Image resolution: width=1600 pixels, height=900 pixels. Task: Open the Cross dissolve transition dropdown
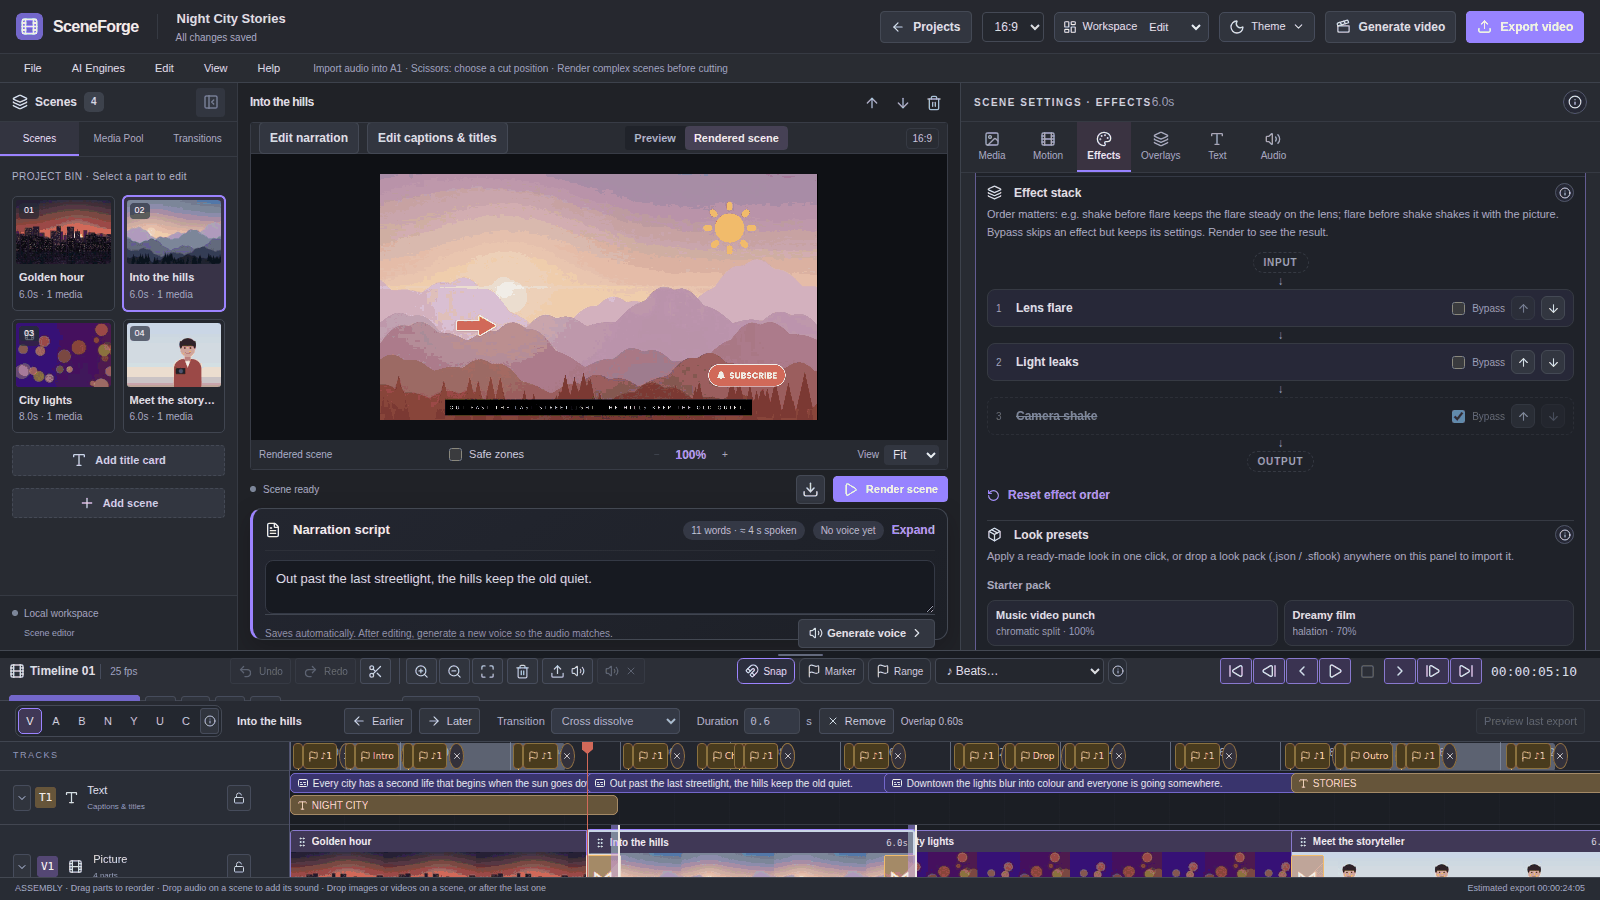[616, 721]
